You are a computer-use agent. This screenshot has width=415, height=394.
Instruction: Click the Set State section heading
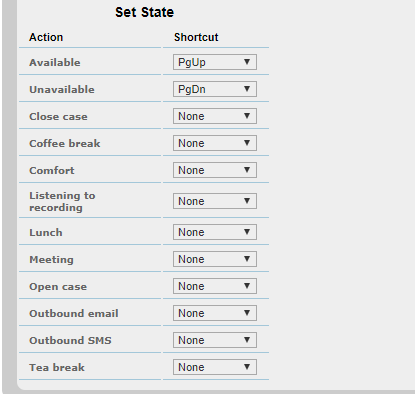144,12
